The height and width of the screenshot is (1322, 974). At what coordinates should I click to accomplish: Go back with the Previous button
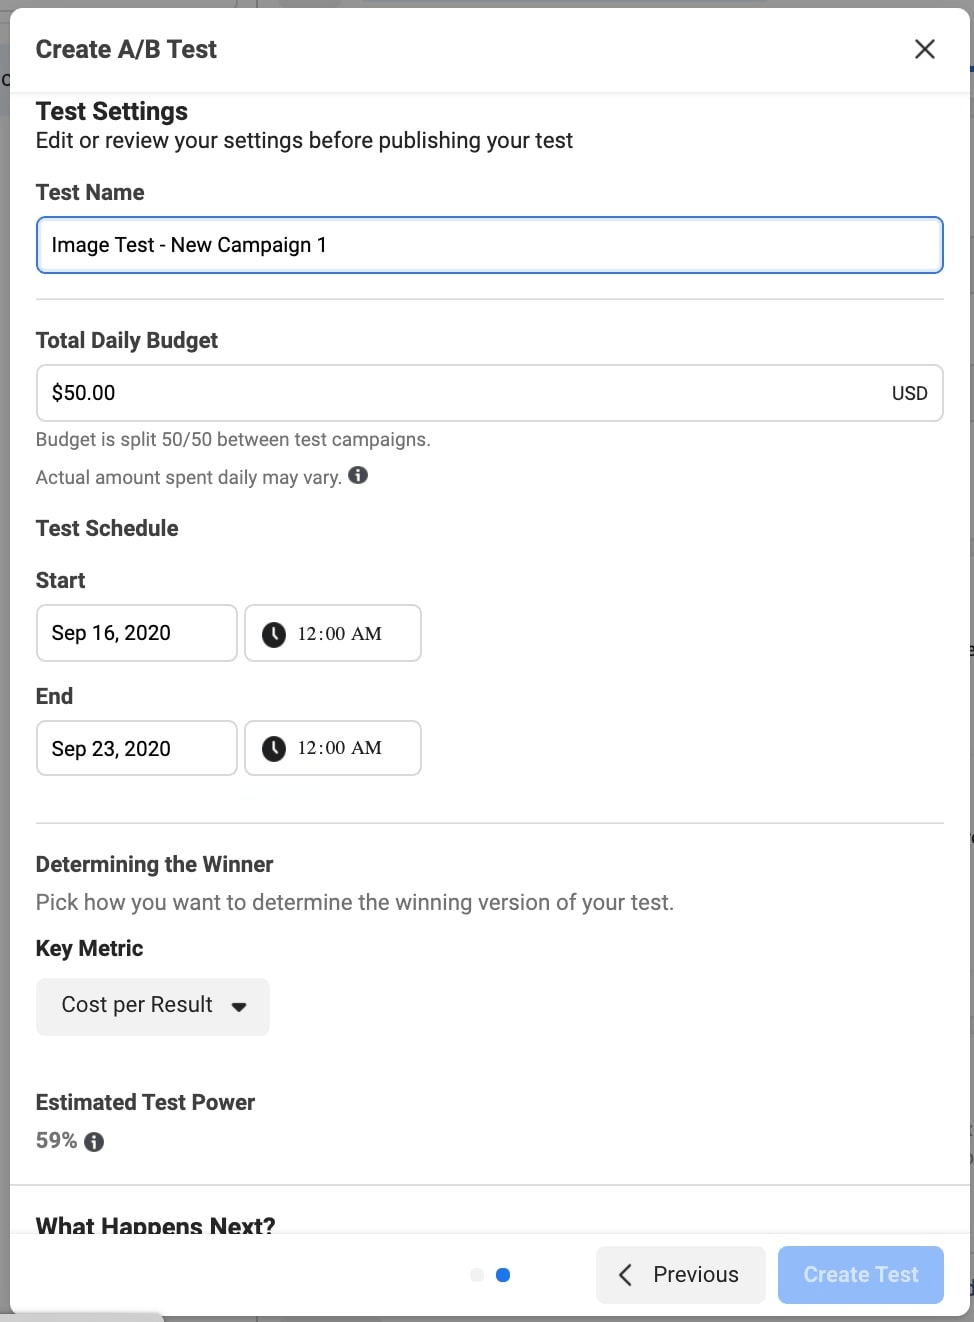point(681,1275)
